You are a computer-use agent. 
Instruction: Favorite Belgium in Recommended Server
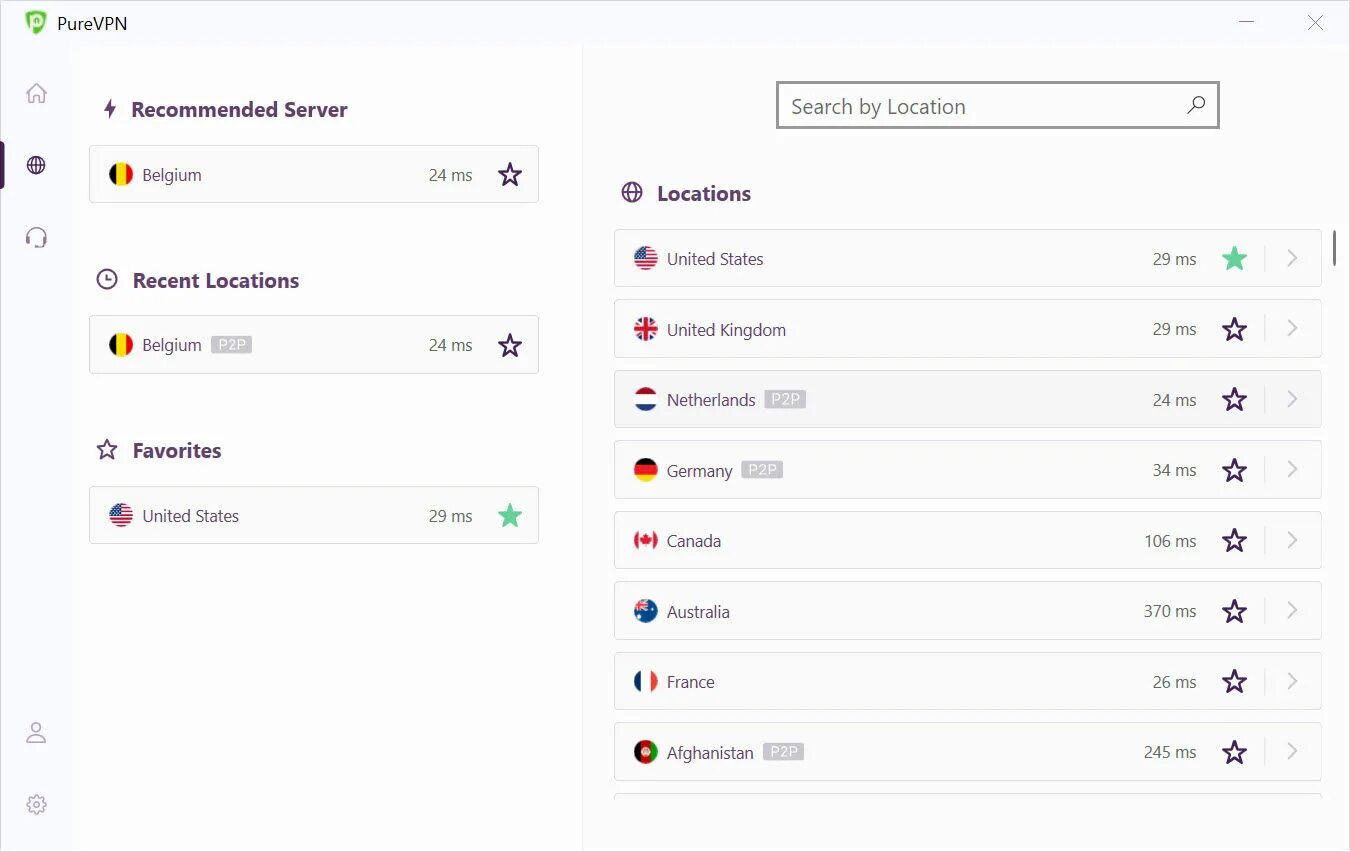point(510,175)
